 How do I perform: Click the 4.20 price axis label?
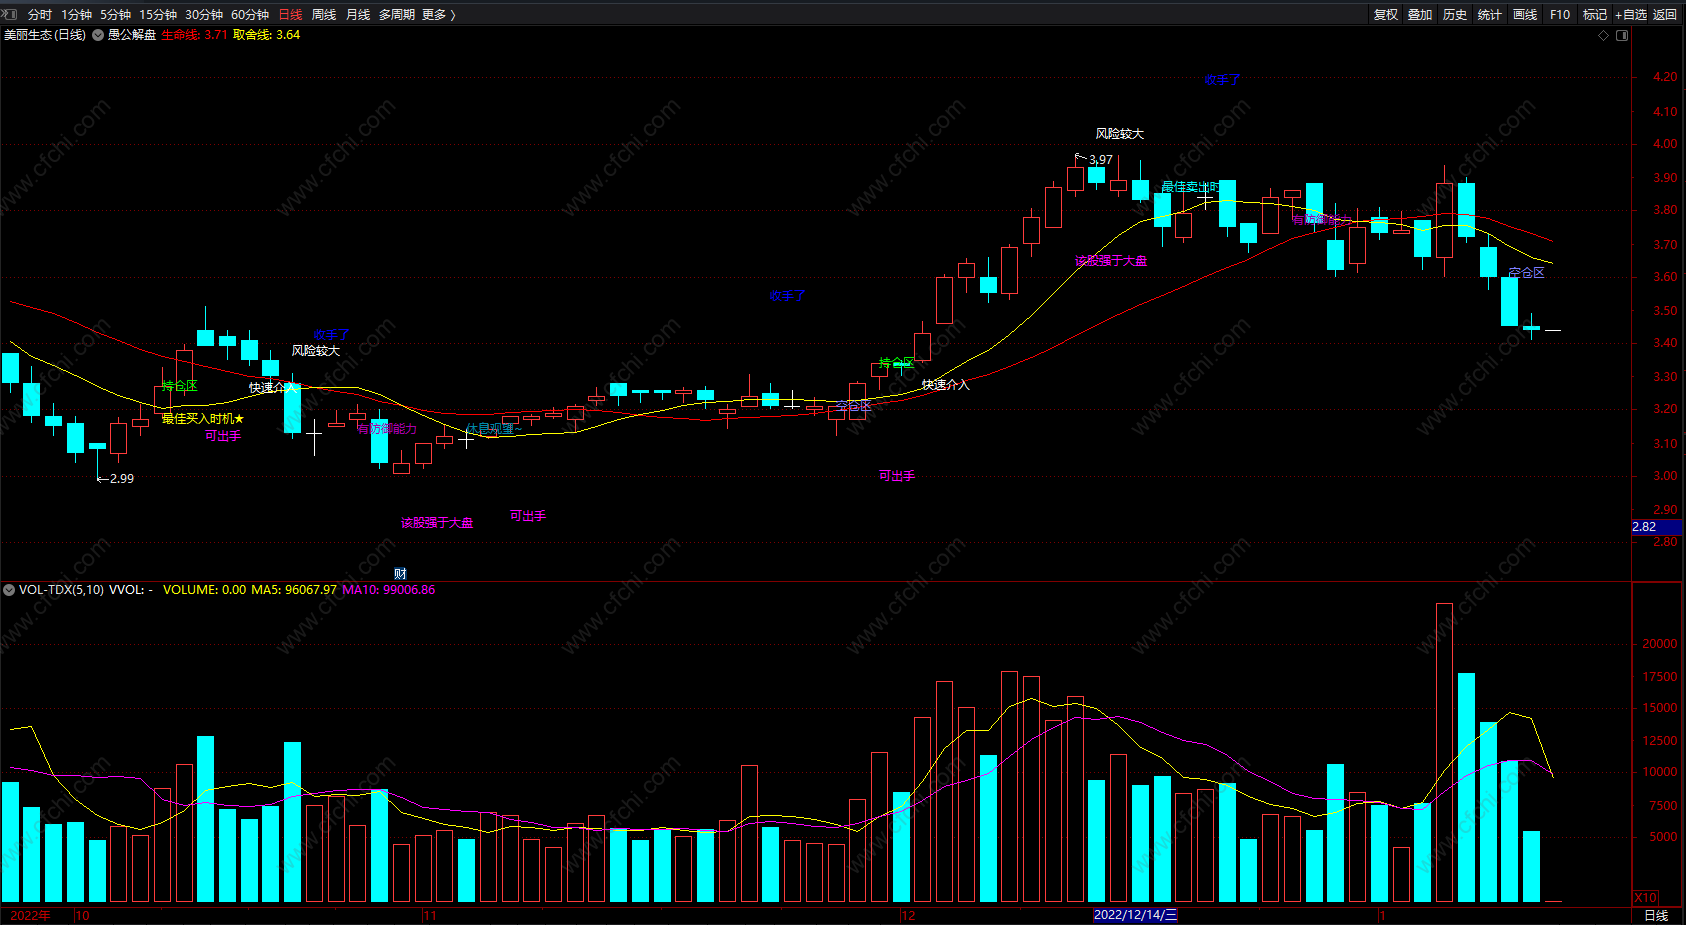coord(1665,77)
